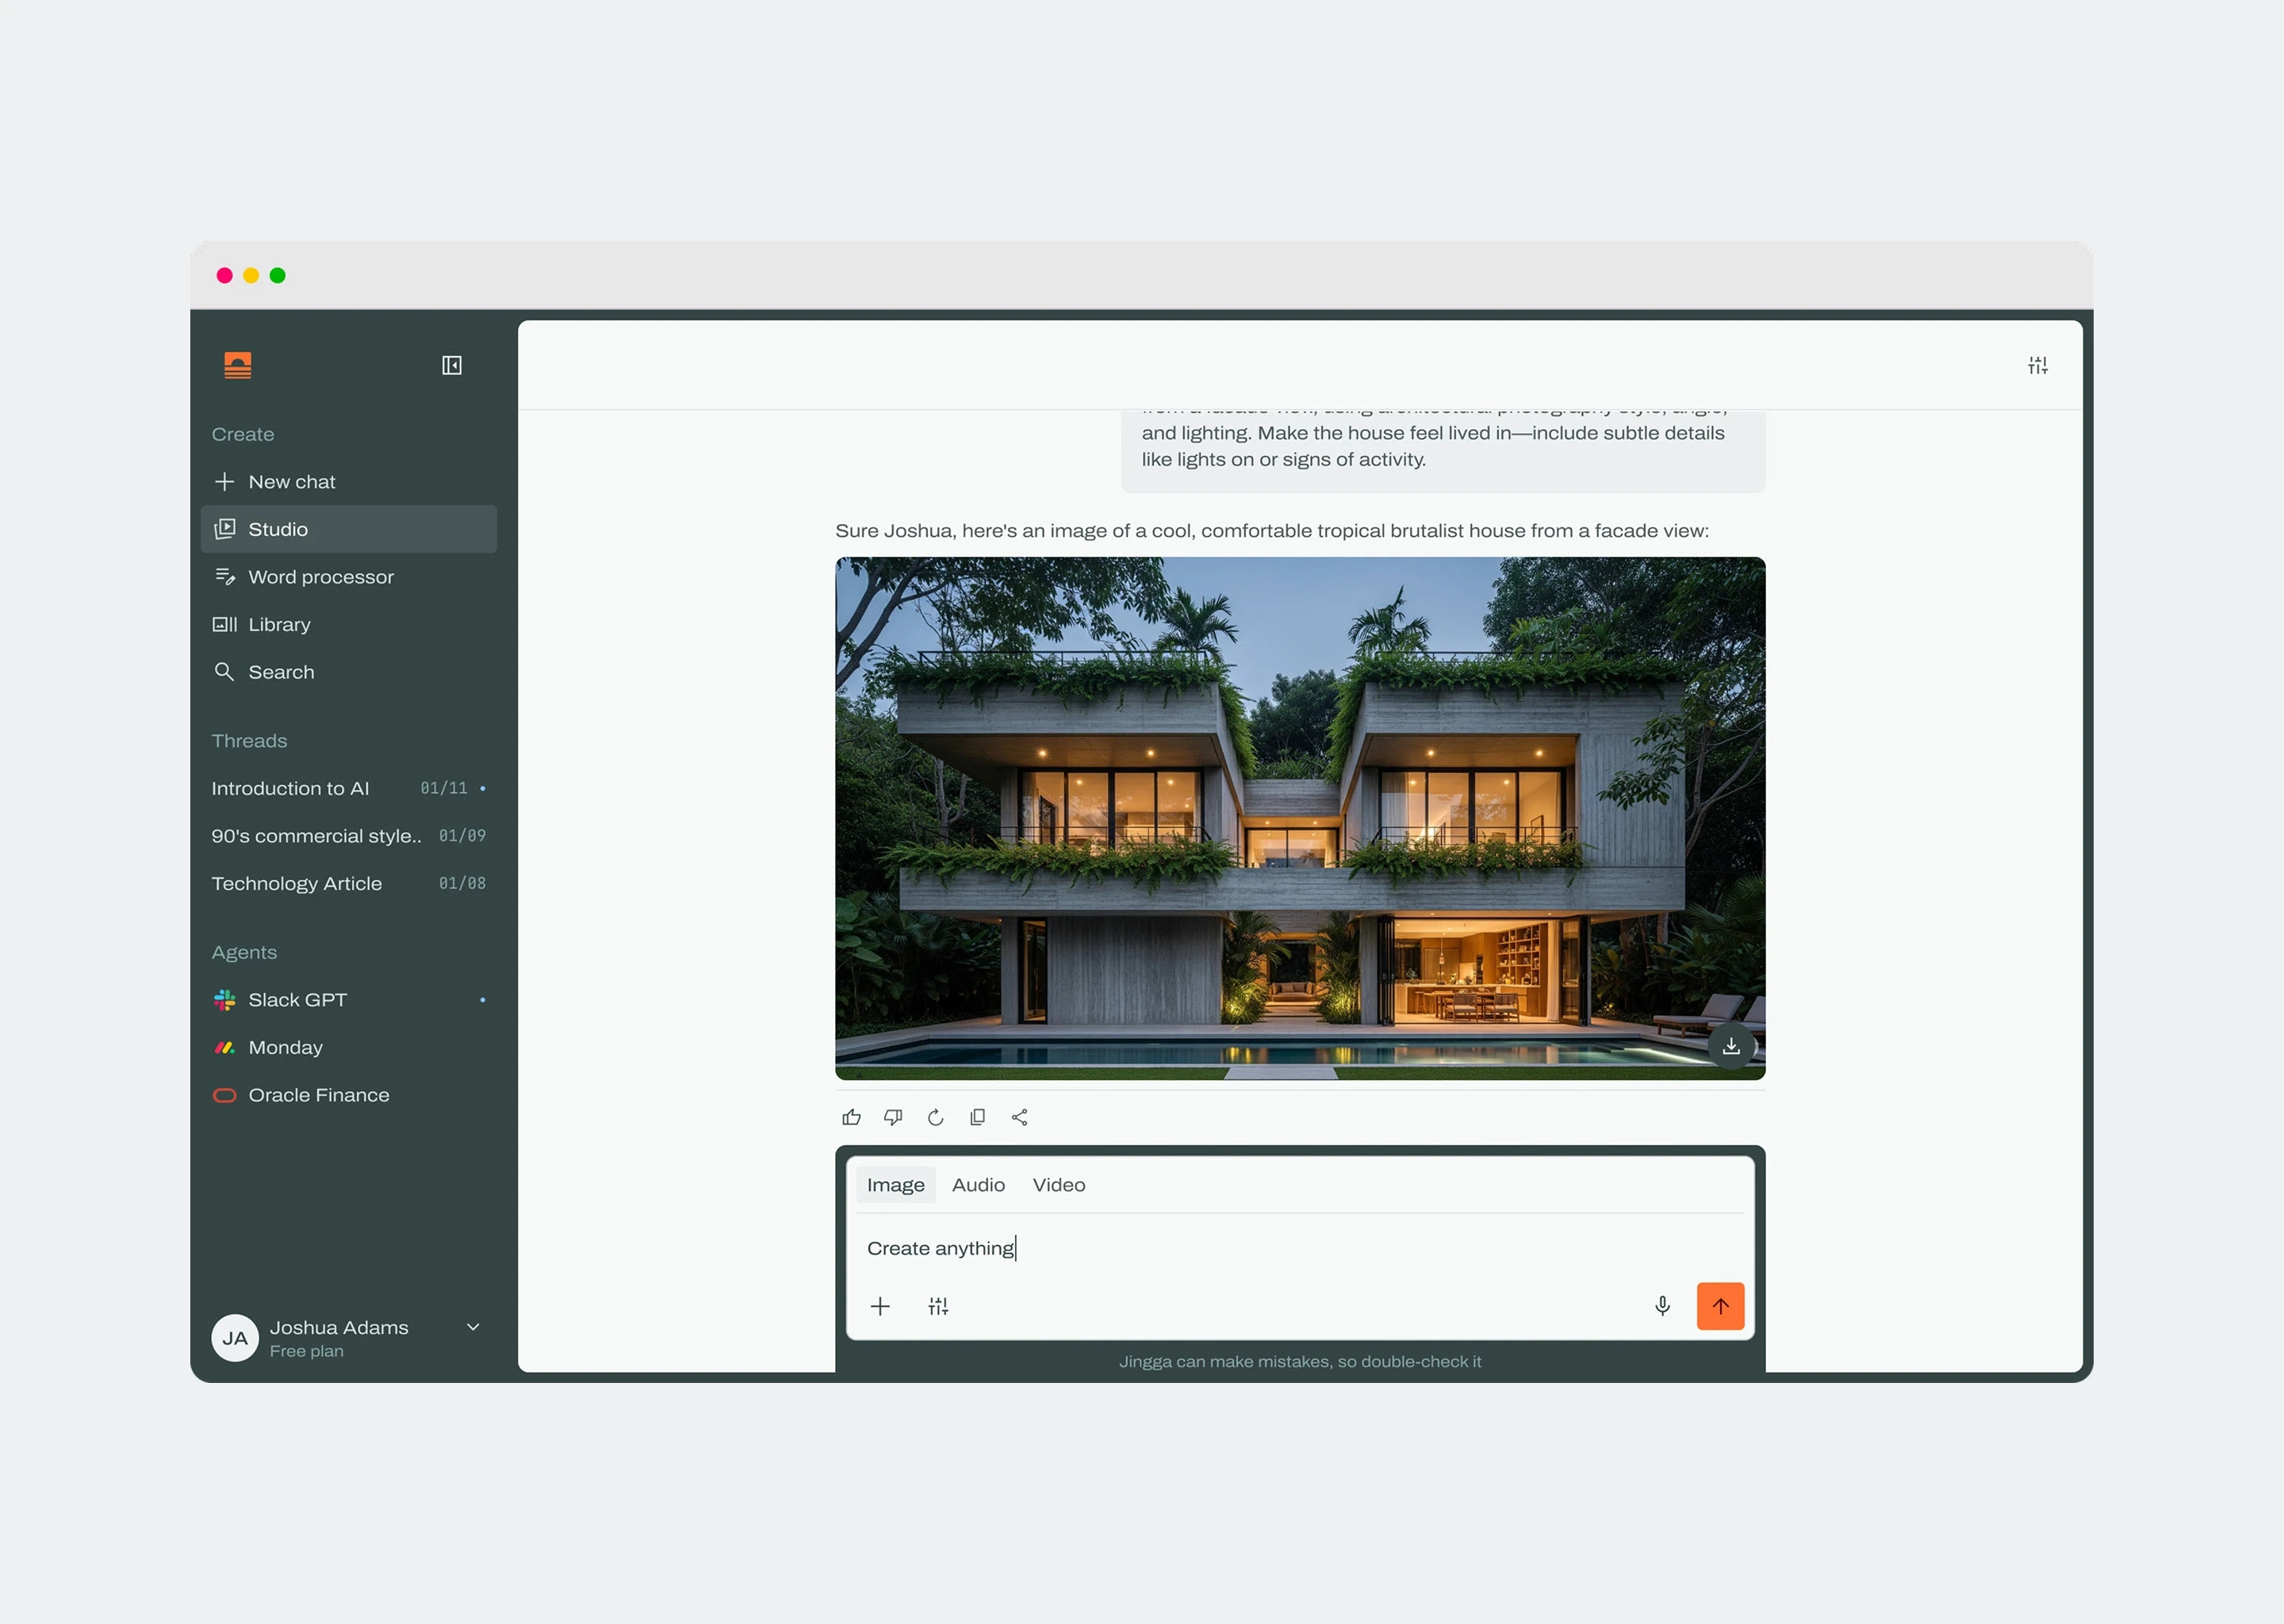Switch to the Video tab

[1058, 1185]
